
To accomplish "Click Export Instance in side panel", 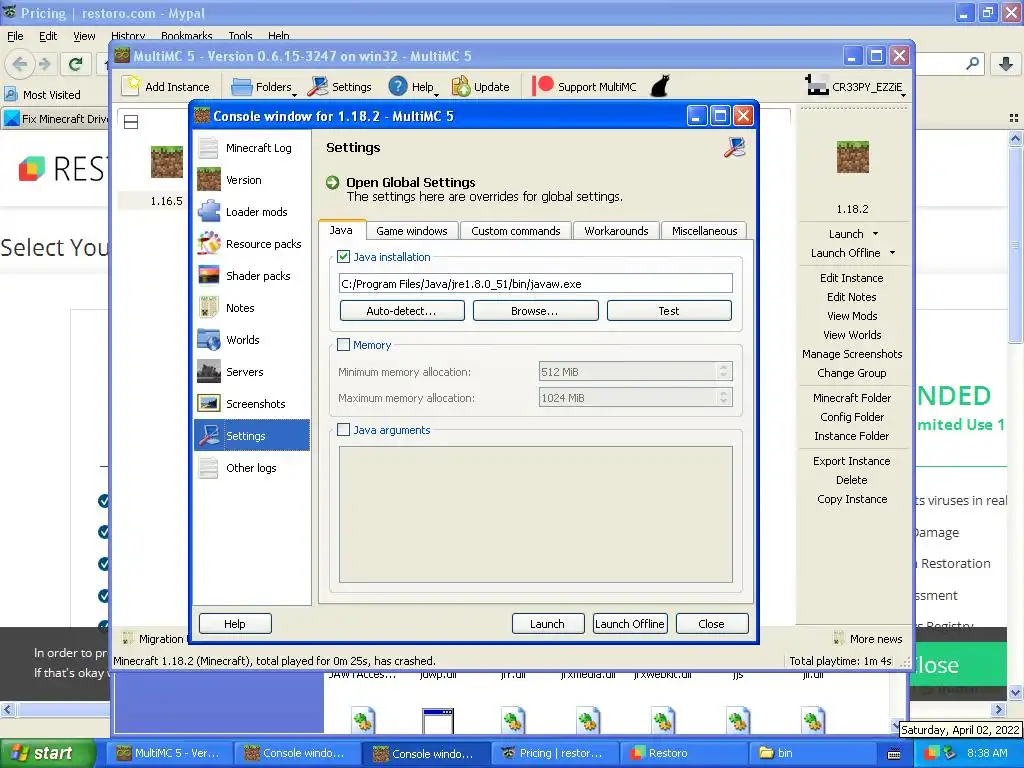I will (852, 460).
